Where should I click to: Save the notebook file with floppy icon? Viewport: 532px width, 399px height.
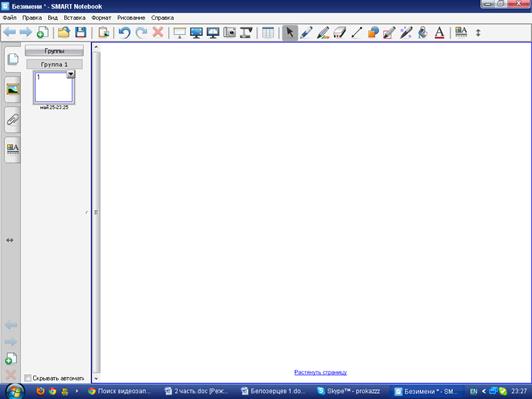point(80,33)
